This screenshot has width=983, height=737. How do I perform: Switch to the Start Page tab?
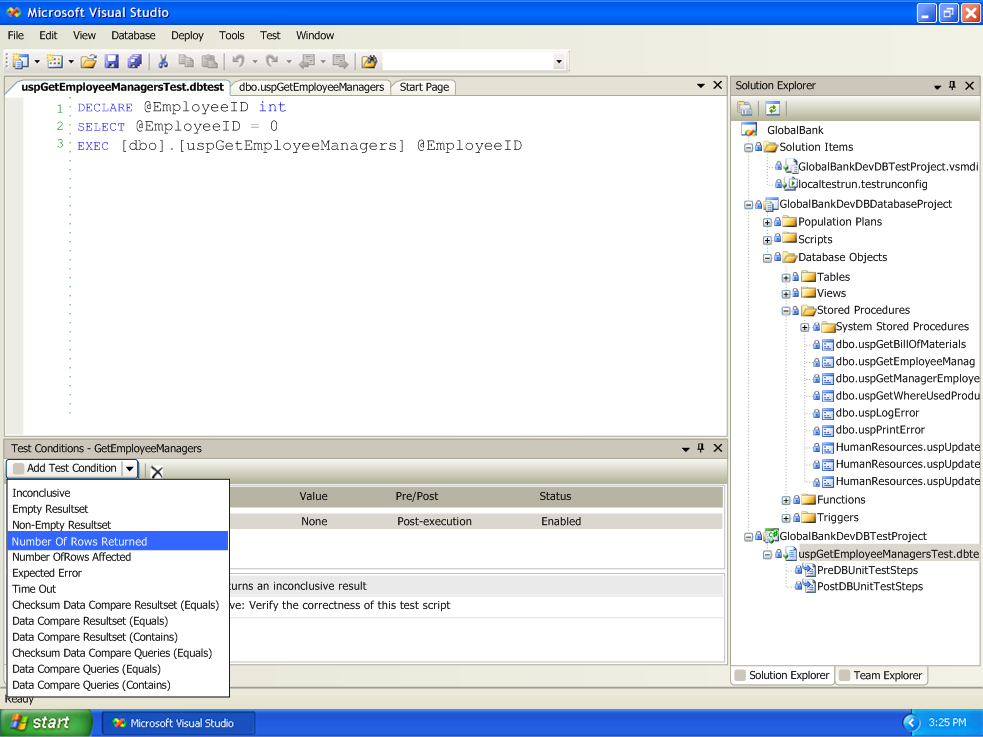pyautogui.click(x=424, y=87)
